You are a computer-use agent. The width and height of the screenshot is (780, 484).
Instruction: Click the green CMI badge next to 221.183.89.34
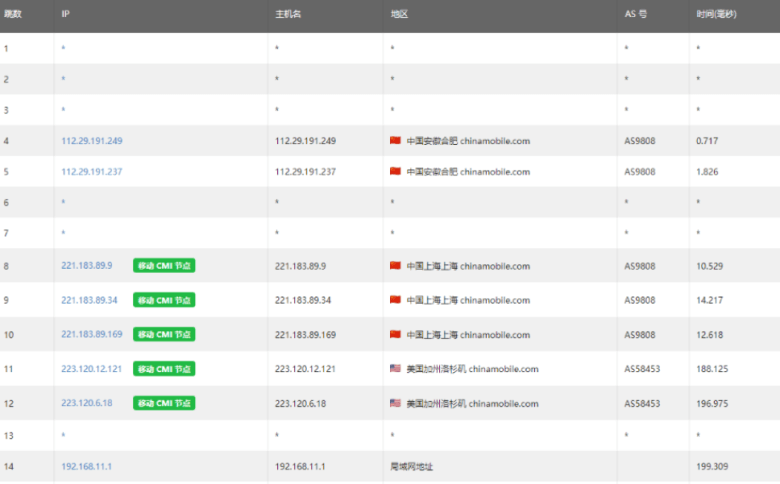164,300
